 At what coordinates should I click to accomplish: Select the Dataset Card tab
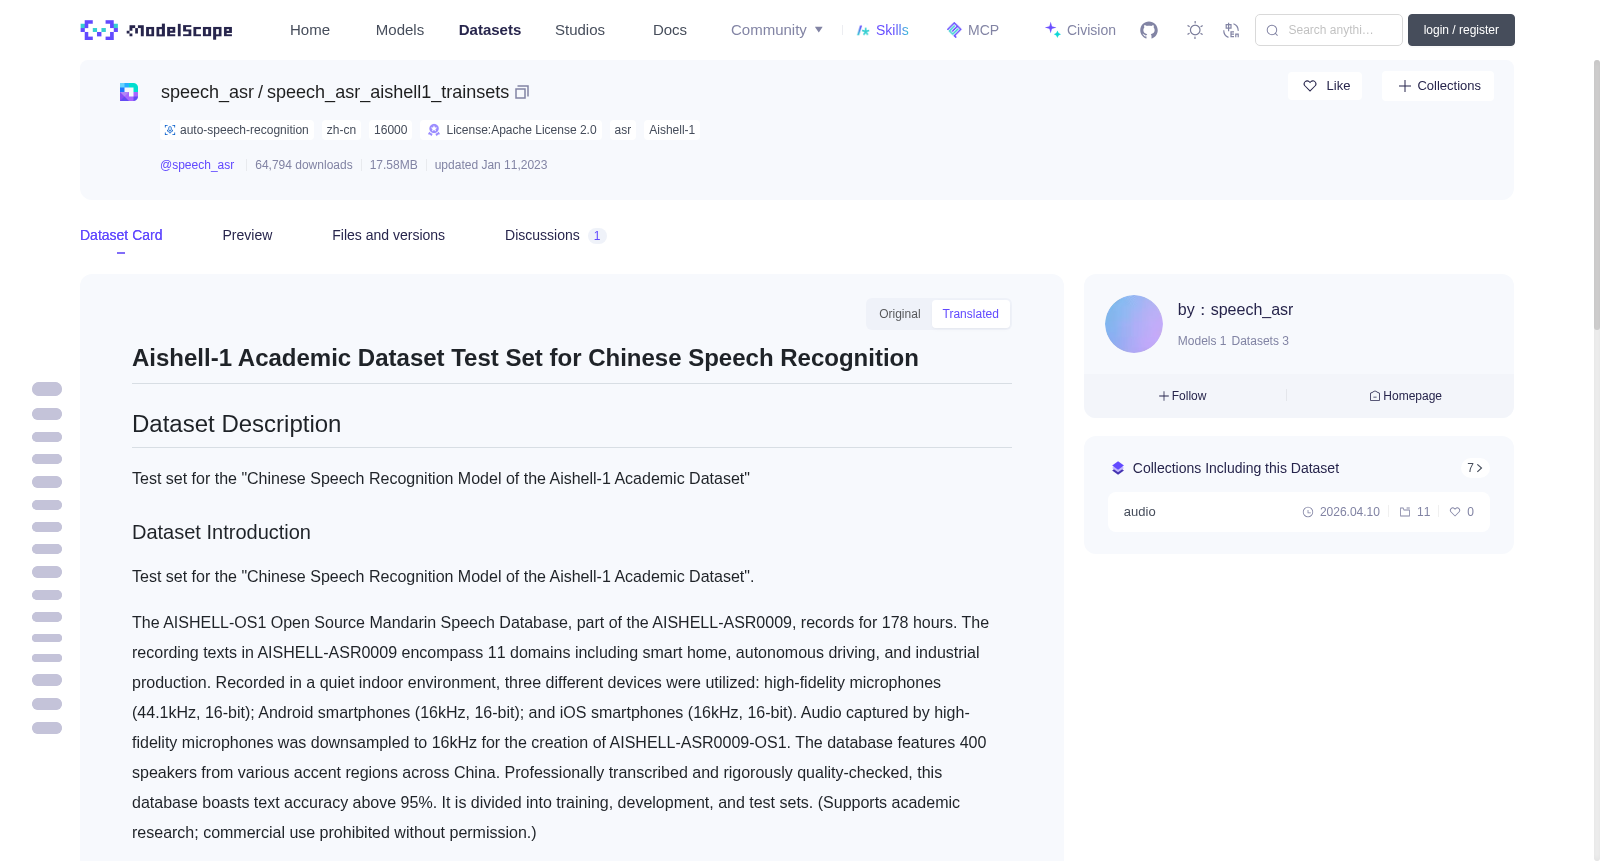tap(121, 235)
